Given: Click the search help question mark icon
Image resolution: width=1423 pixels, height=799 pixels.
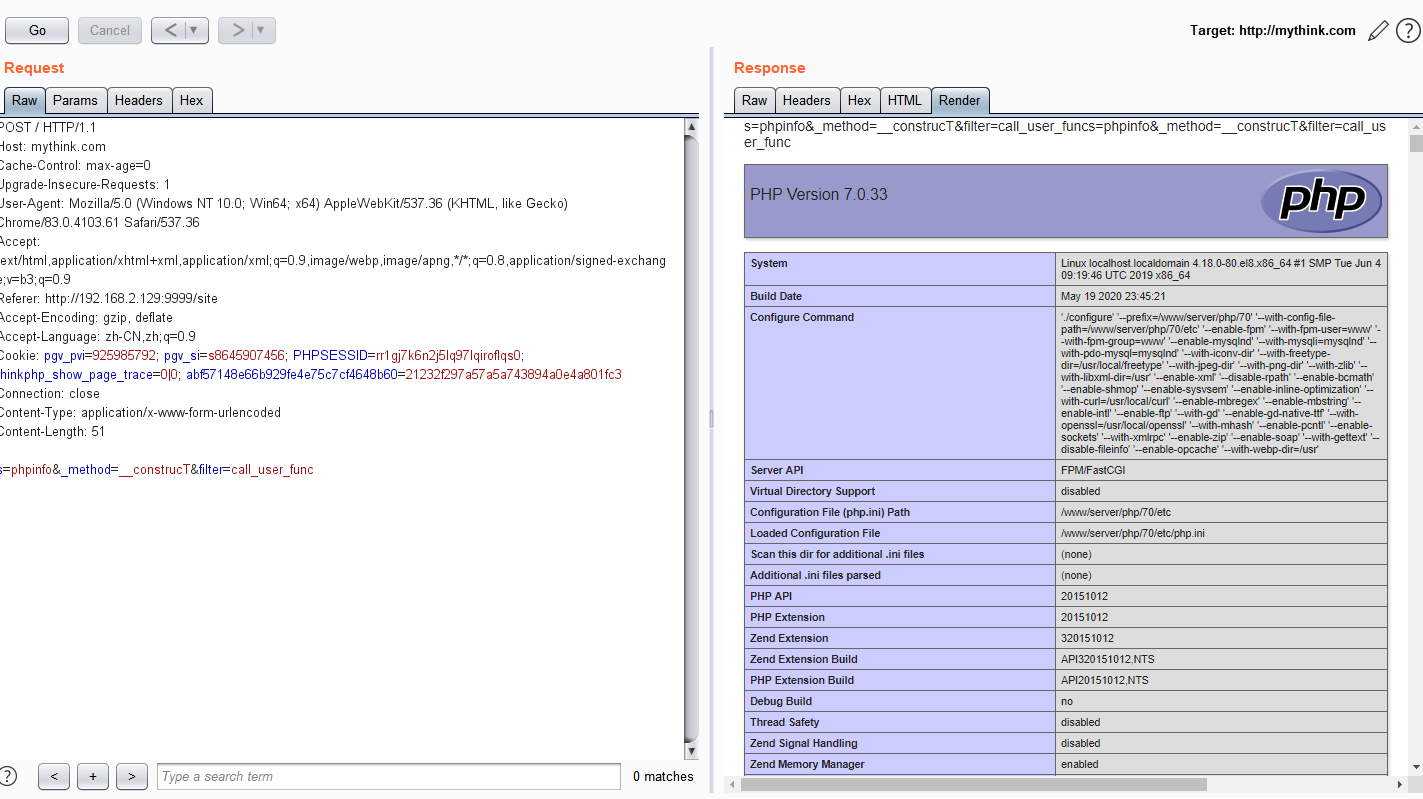Looking at the screenshot, I should pos(8,776).
